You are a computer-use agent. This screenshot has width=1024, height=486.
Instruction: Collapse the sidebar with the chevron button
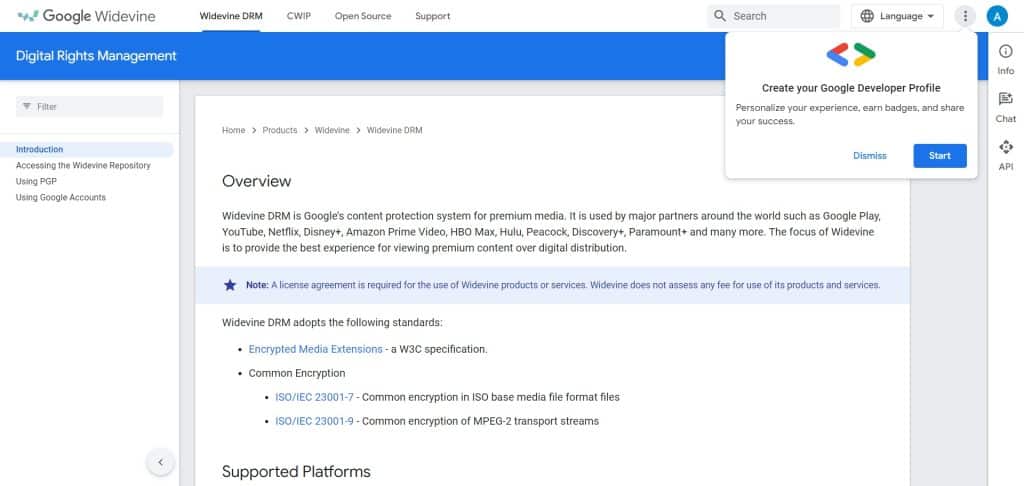tap(161, 462)
